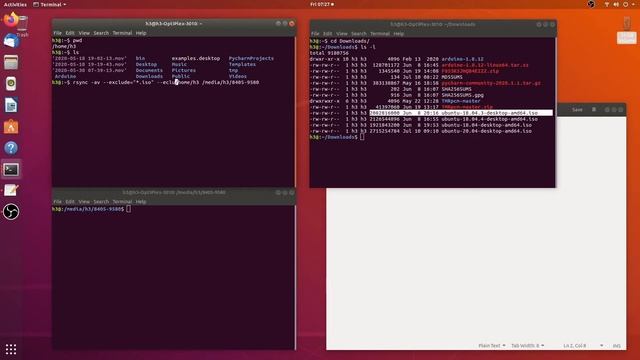Viewport: 640px width, 360px height.
Task: Click the network icon in top bar
Action: click(607, 4)
